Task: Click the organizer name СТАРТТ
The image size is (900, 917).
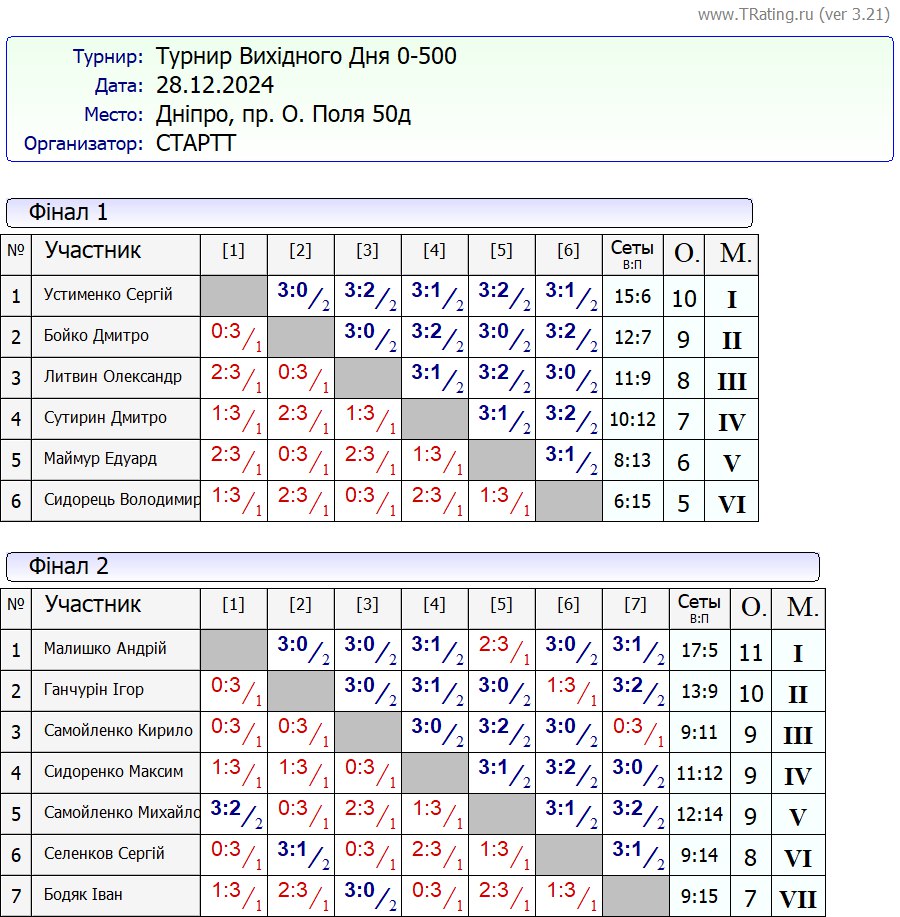Action: pyautogui.click(x=196, y=144)
